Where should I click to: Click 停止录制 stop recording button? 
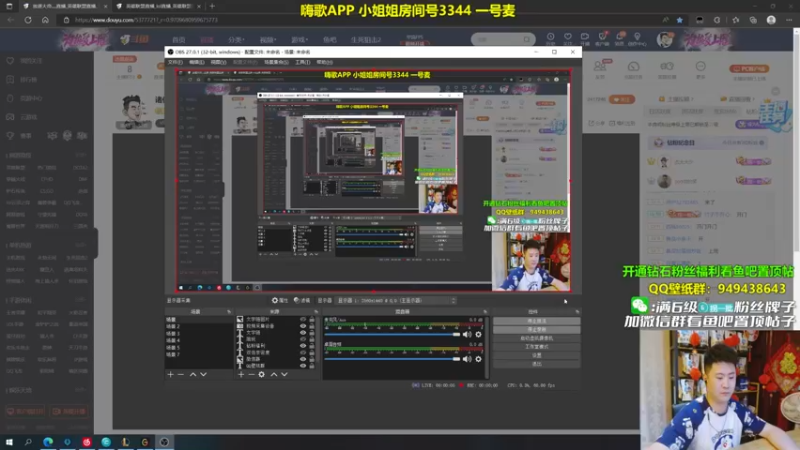(x=536, y=330)
